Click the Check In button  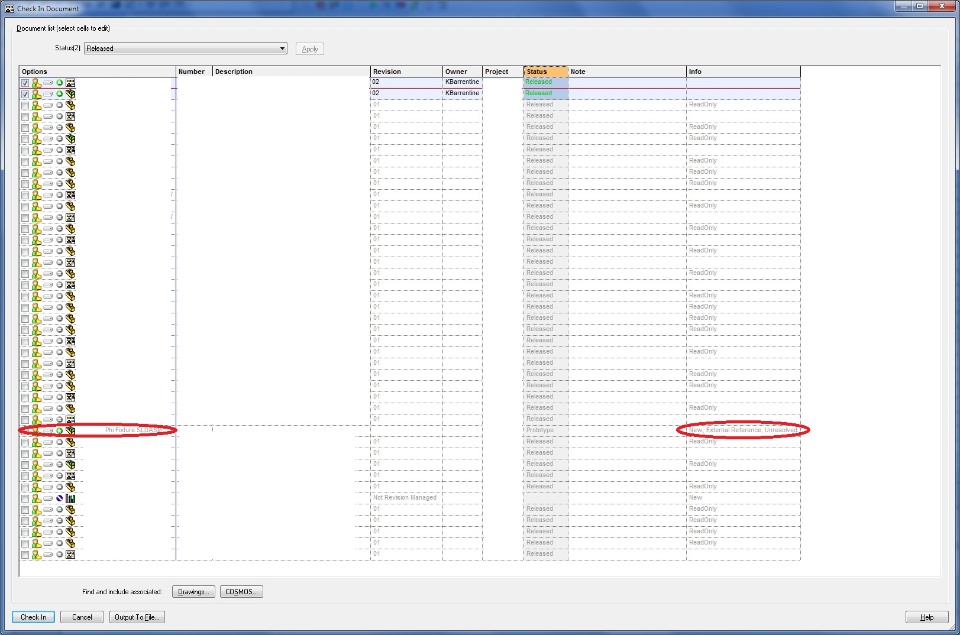(x=33, y=617)
